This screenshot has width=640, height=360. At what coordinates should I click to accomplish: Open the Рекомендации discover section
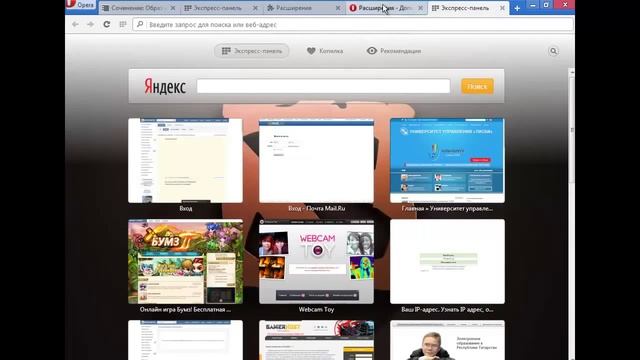coord(394,51)
